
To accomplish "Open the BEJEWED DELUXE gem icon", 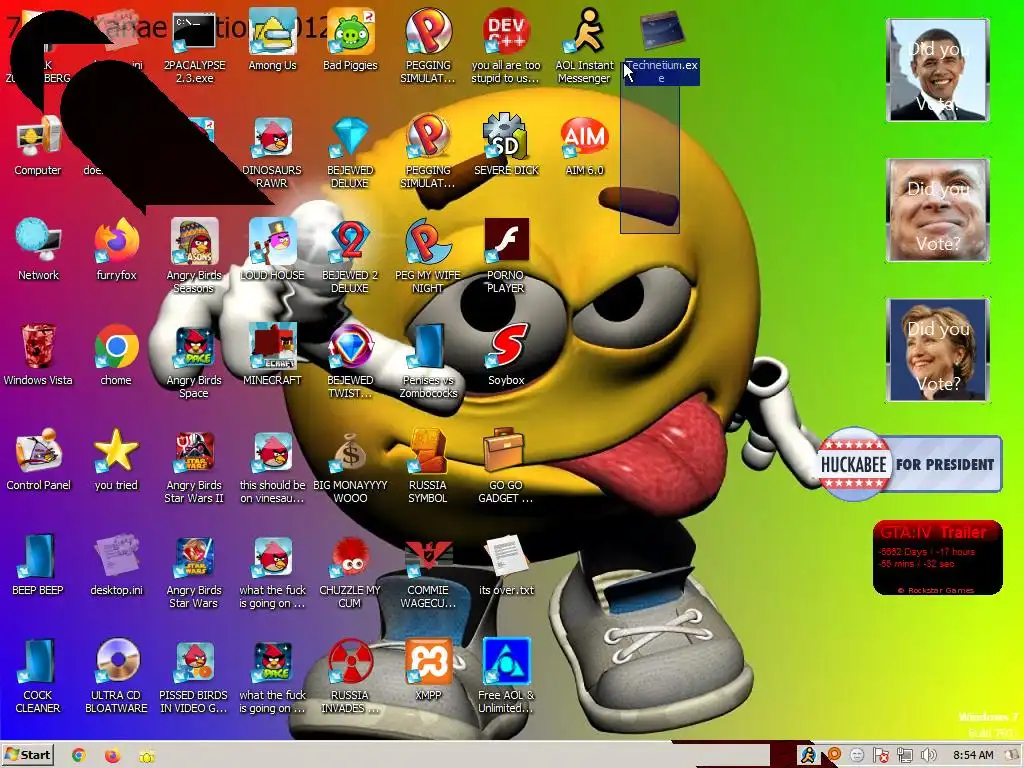I will click(x=350, y=152).
